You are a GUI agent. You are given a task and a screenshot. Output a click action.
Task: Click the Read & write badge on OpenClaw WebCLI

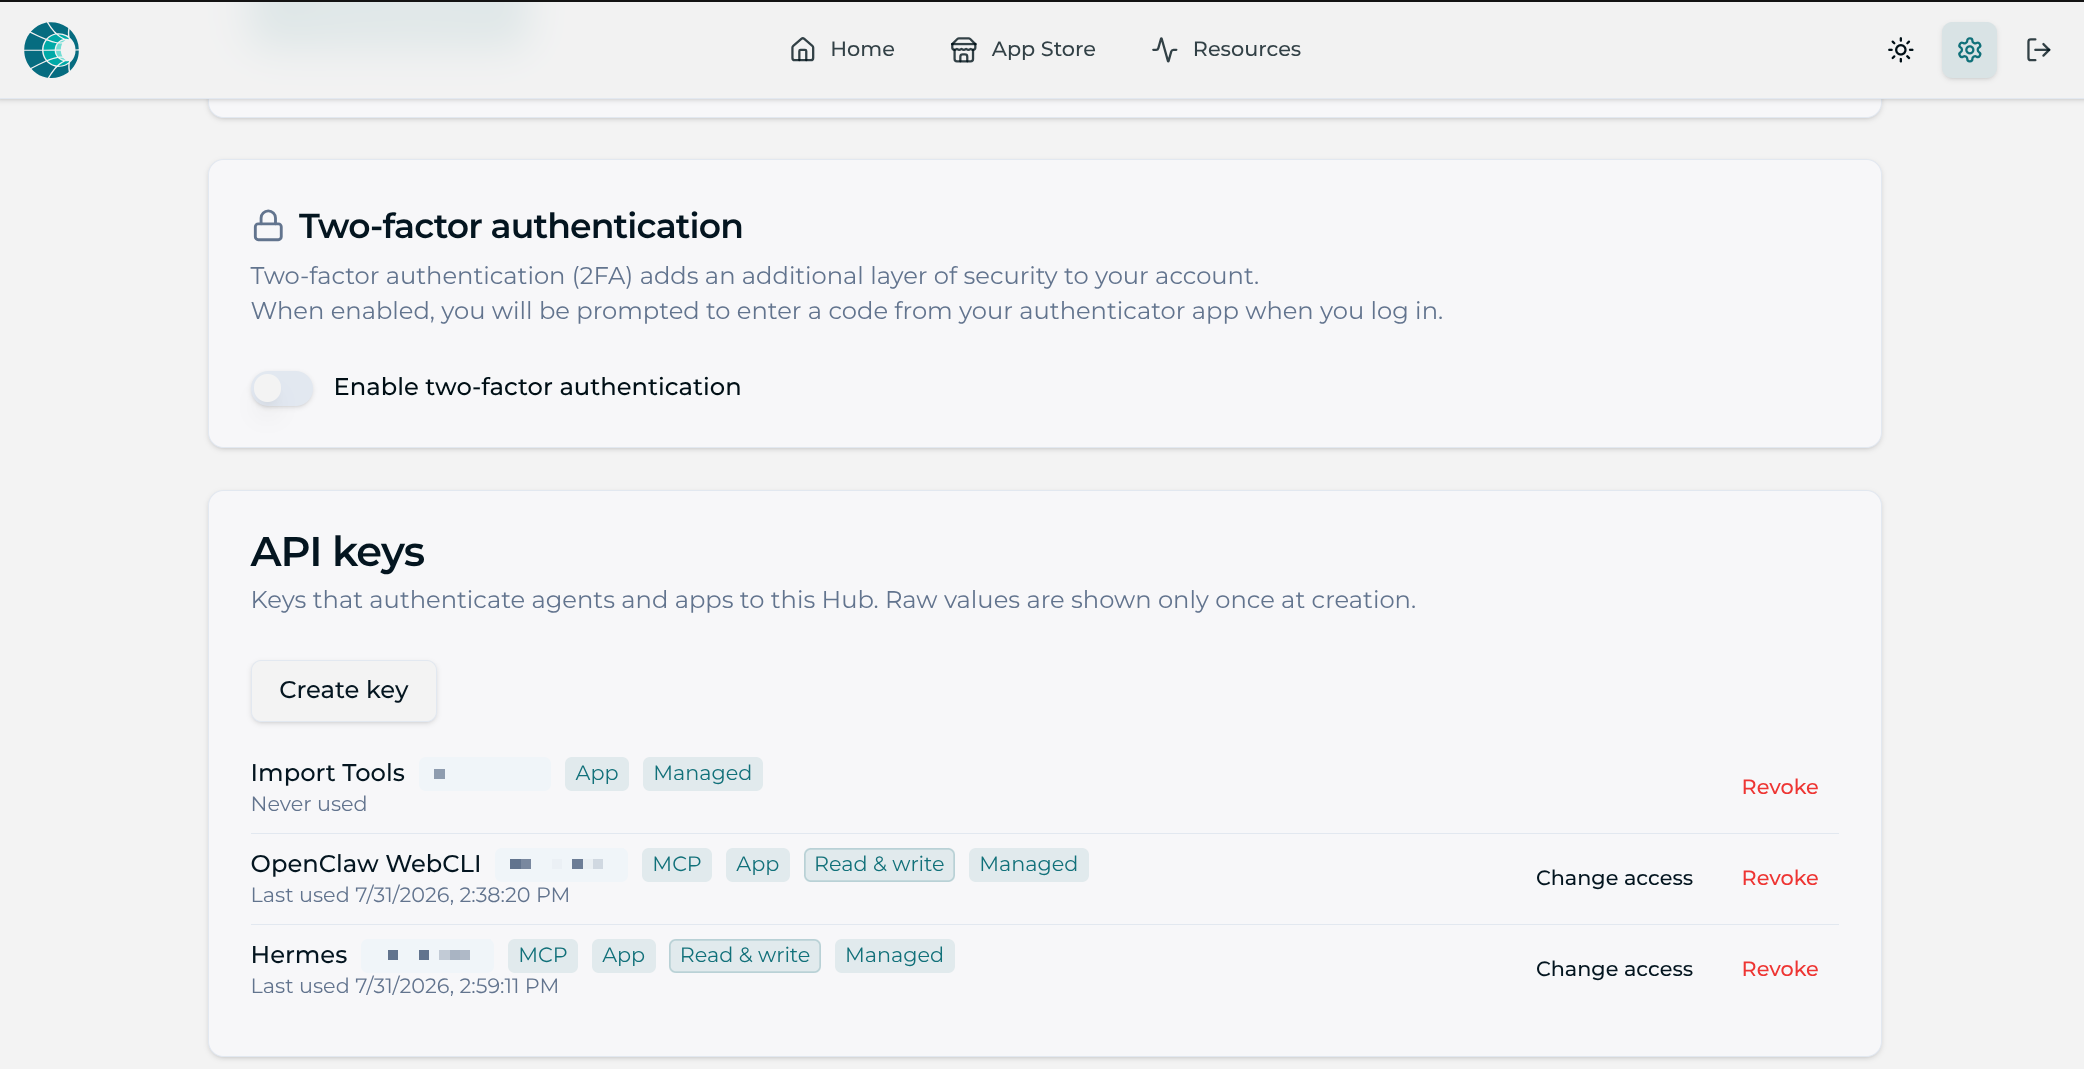pos(879,865)
